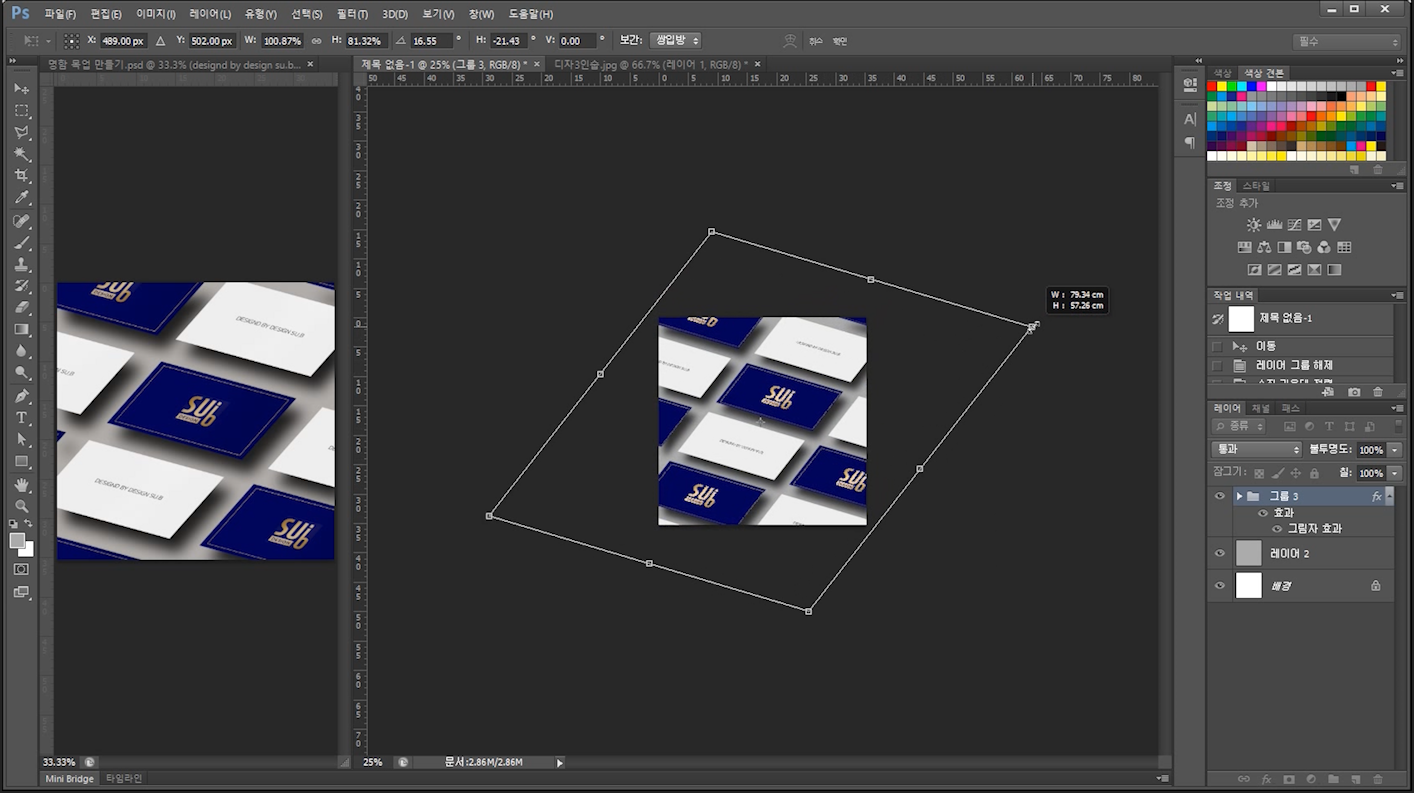Add layer mask in Layers panel

tap(1288, 779)
